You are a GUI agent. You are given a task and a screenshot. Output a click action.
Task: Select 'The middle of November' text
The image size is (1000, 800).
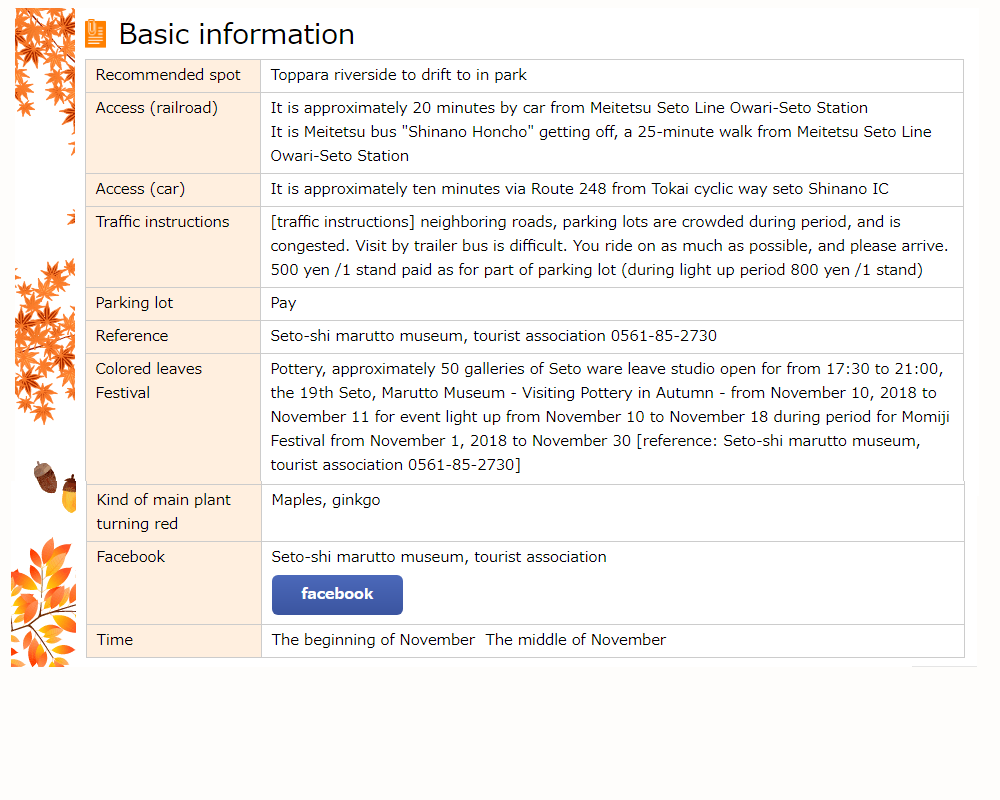pos(575,640)
